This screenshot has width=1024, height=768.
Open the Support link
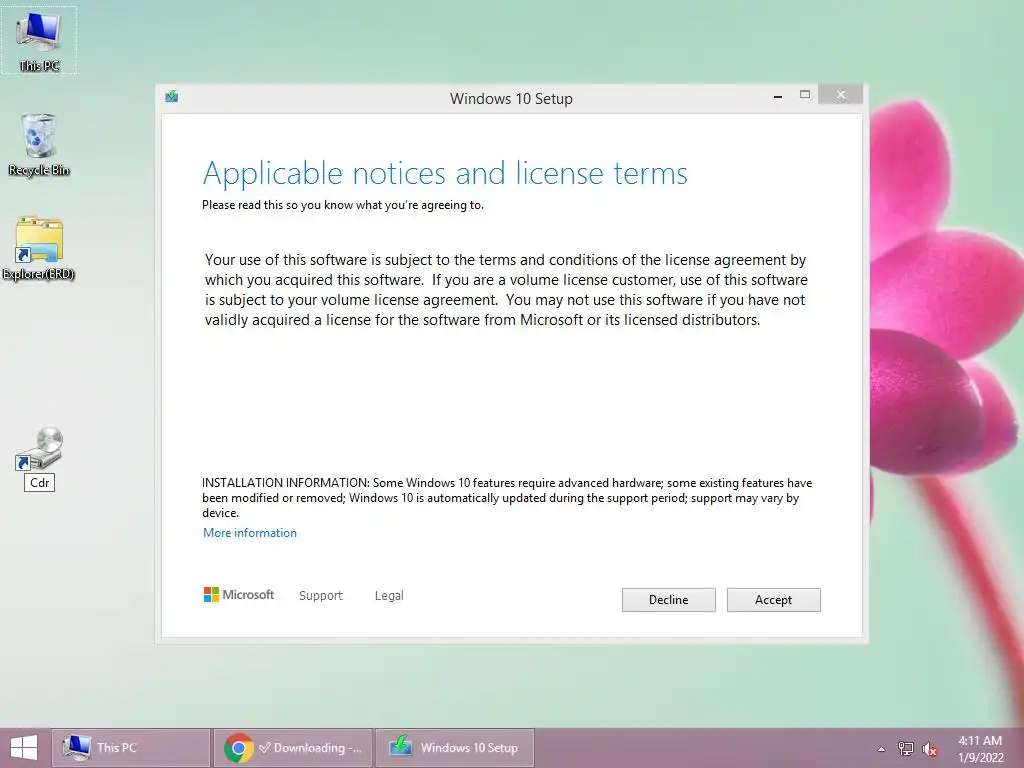tap(321, 596)
